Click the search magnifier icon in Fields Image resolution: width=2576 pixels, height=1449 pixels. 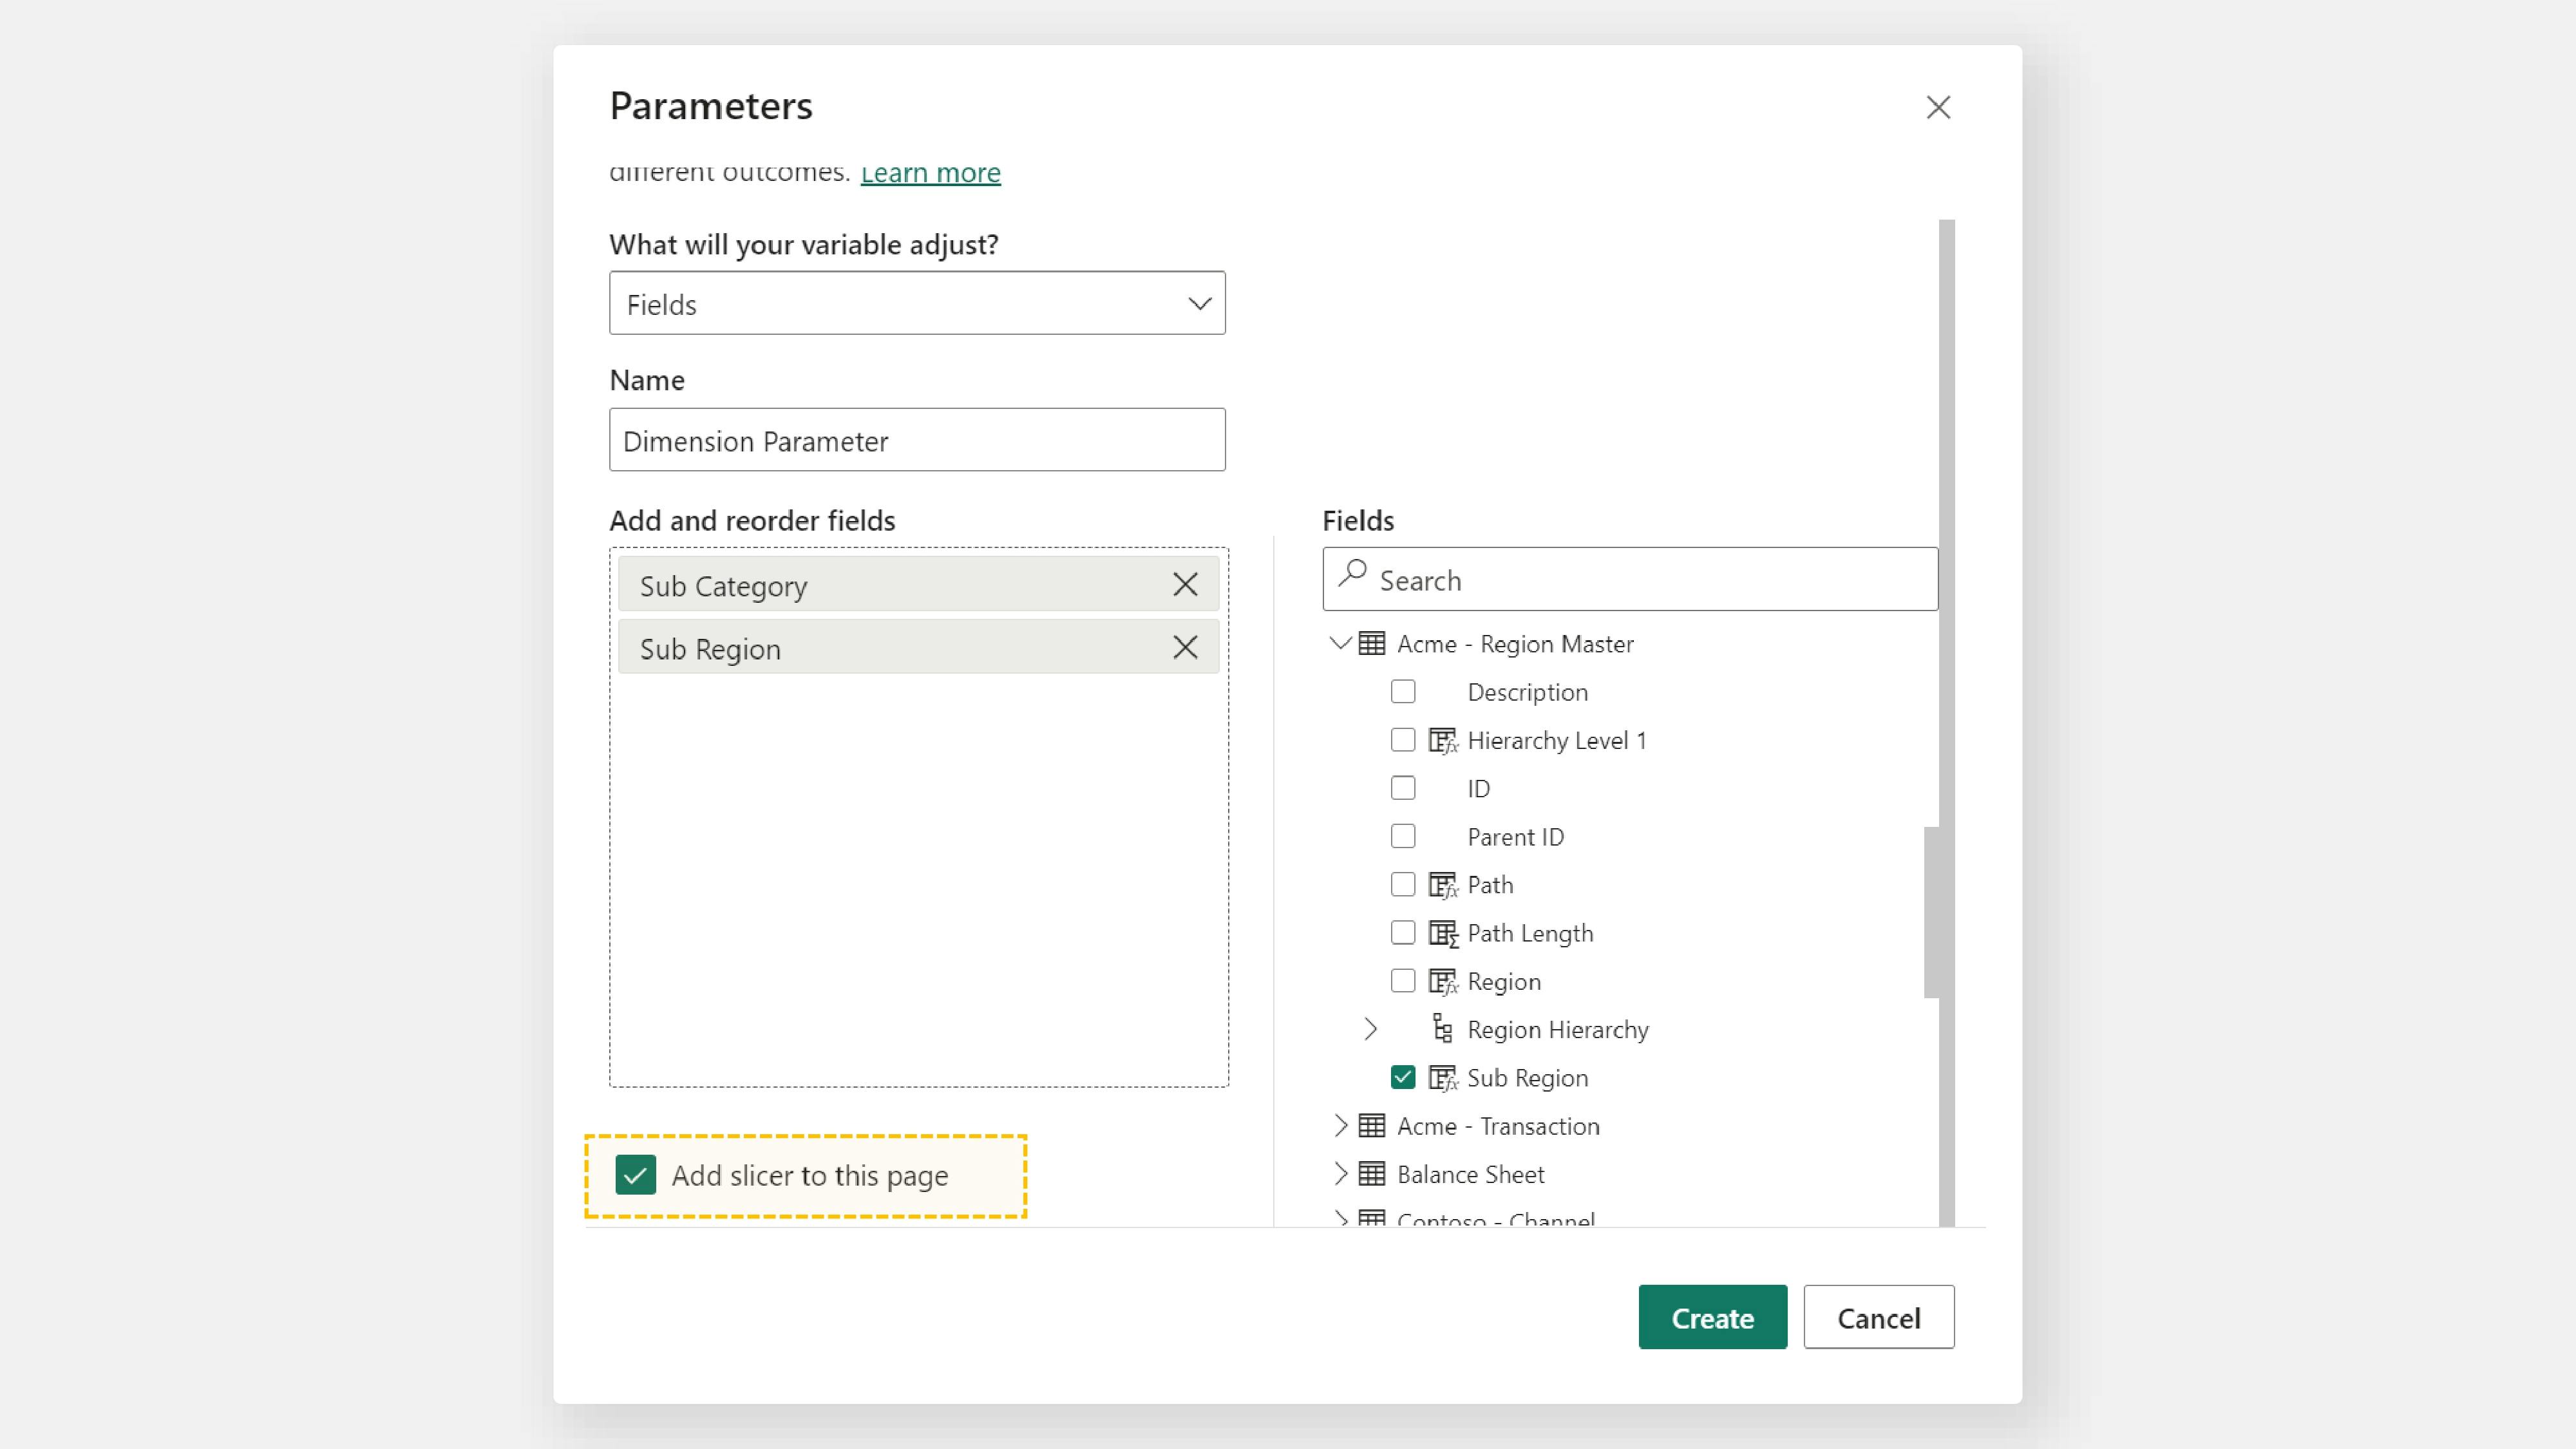coord(1352,573)
